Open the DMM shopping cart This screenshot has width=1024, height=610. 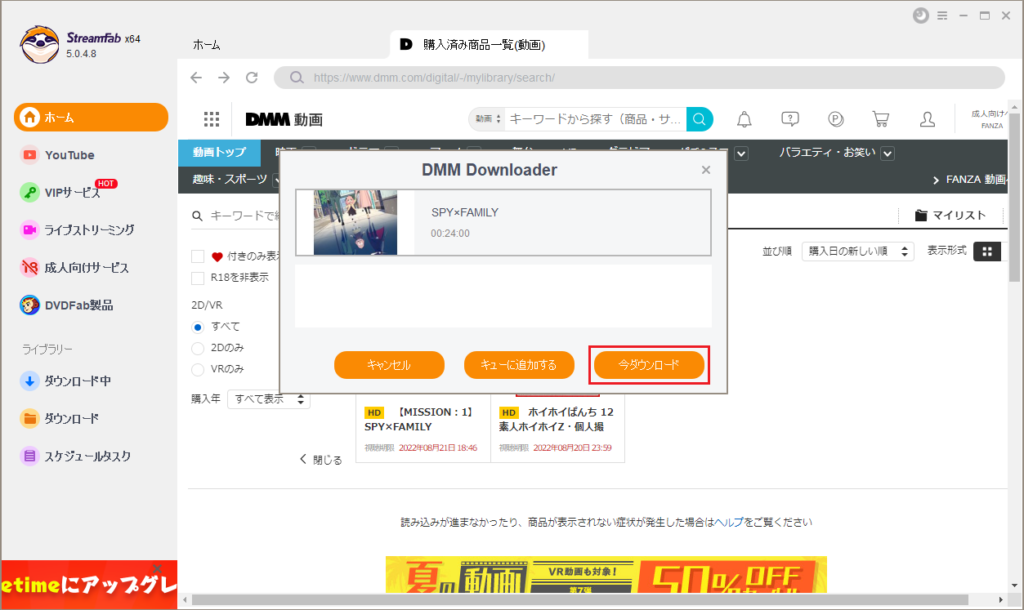[x=881, y=119]
